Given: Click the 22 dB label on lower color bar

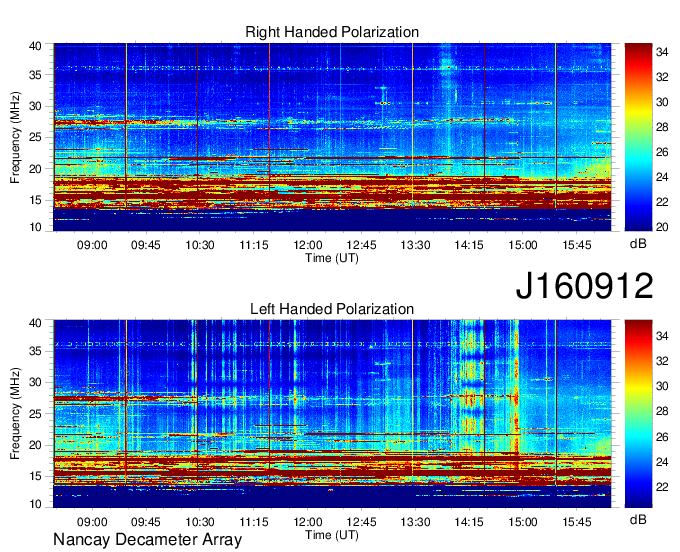Looking at the screenshot, I should 662,487.
